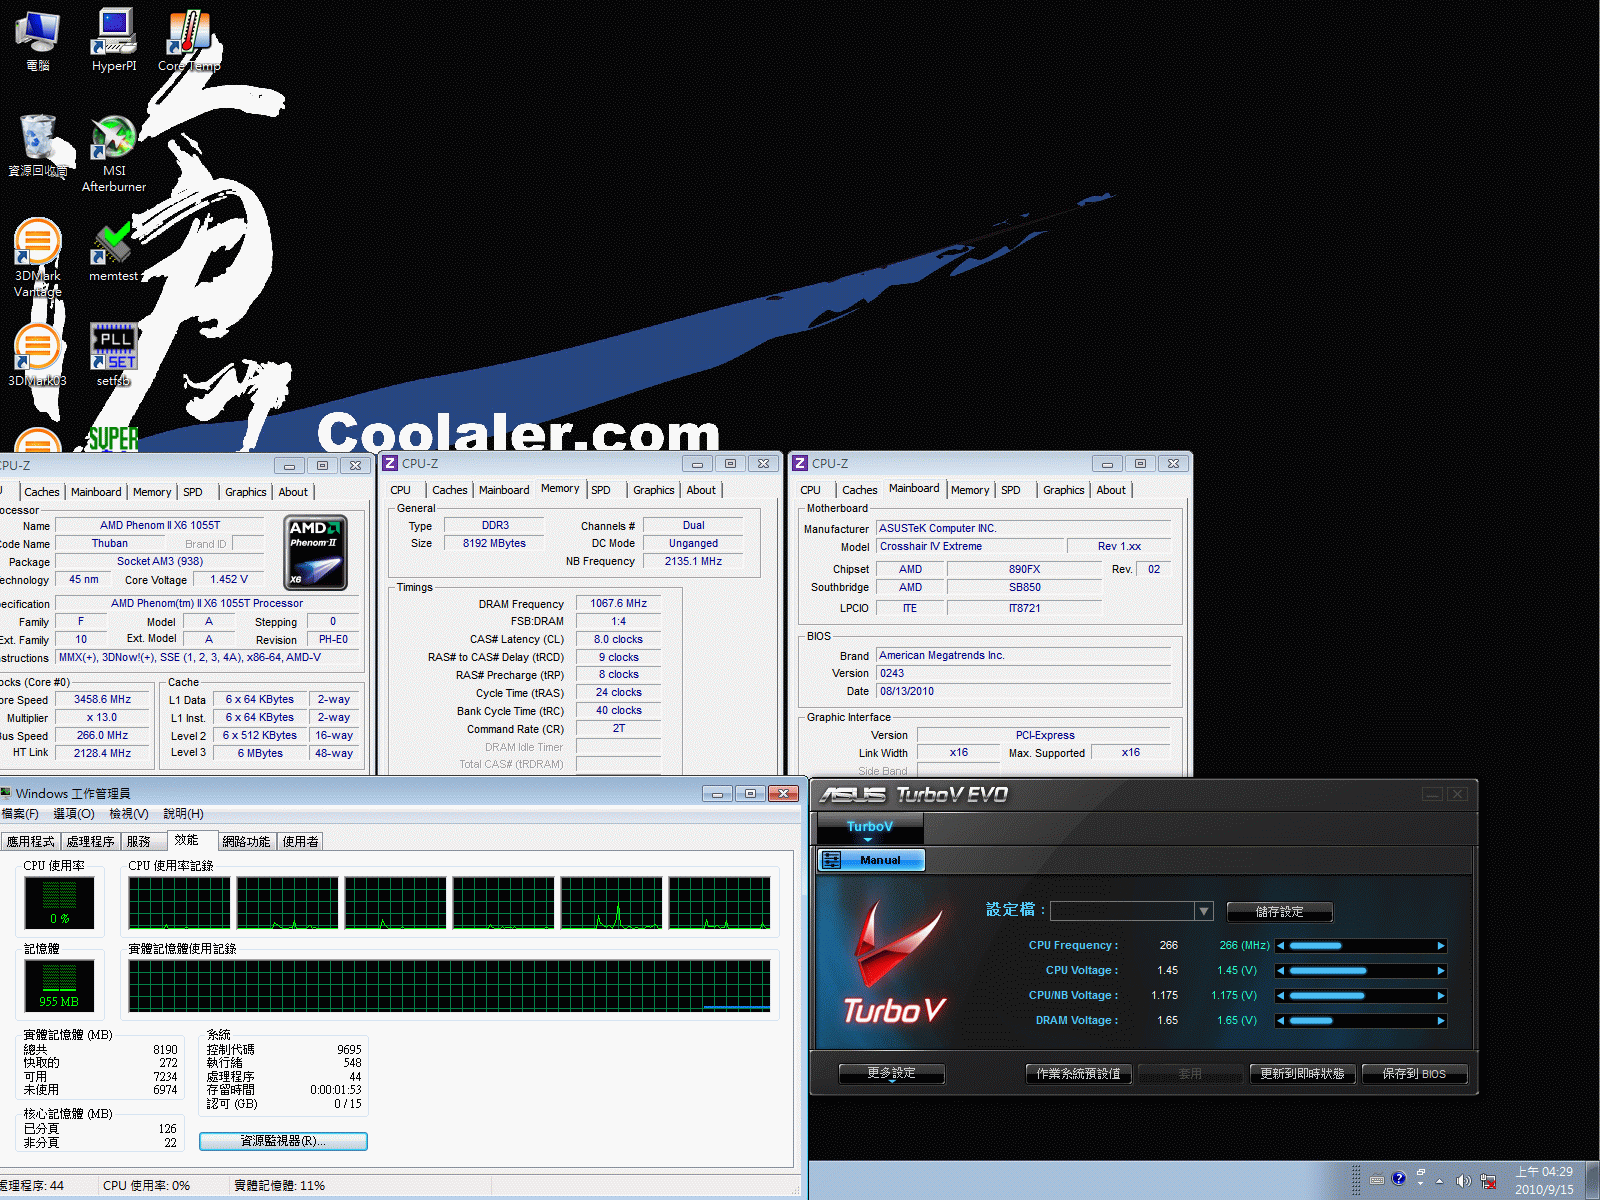Raise CPU/NB Voltage with its right arrow
The width and height of the screenshot is (1600, 1200).
point(1441,996)
